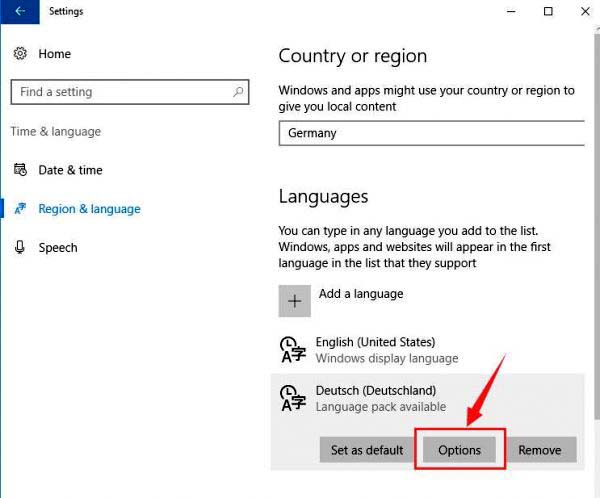Open Home via the gear icon
Screen dimensions: 600x498
[20, 54]
